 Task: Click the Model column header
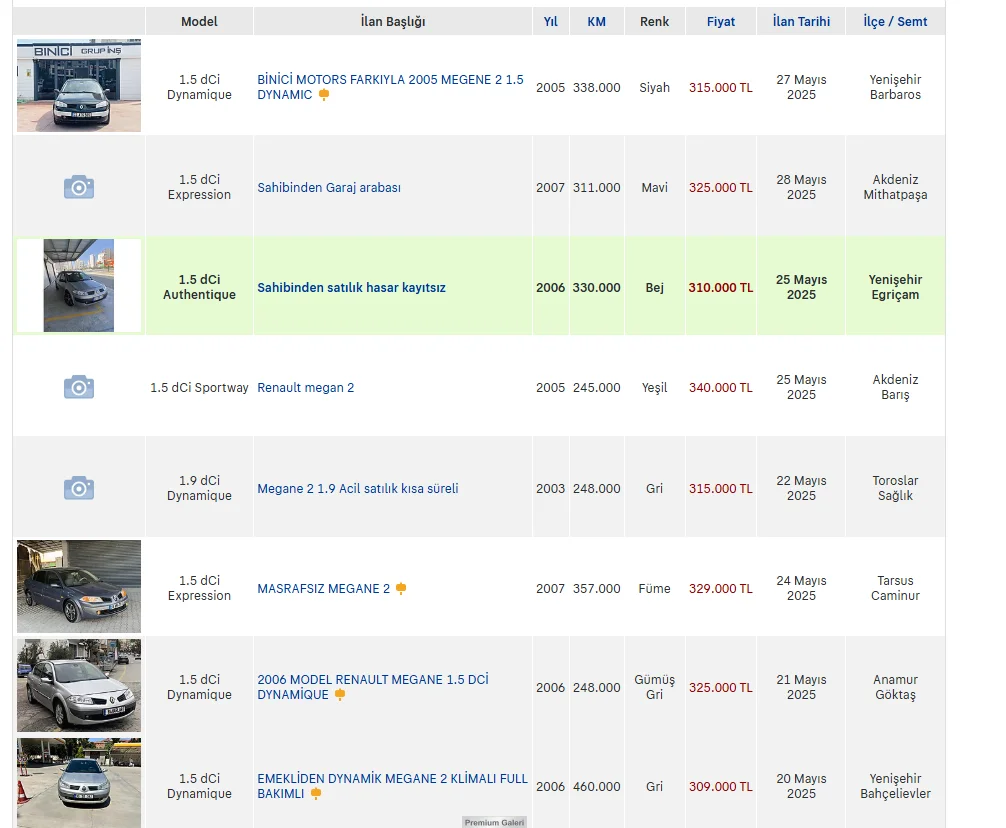coord(199,21)
